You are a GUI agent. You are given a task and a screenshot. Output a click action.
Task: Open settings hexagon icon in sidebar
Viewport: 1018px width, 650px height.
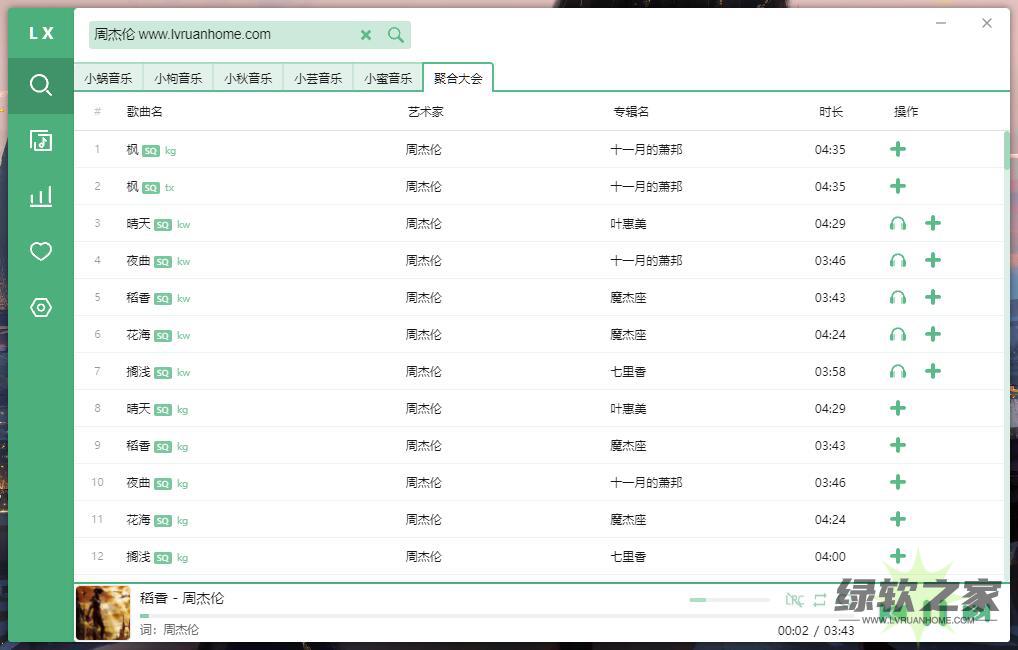pyautogui.click(x=40, y=307)
